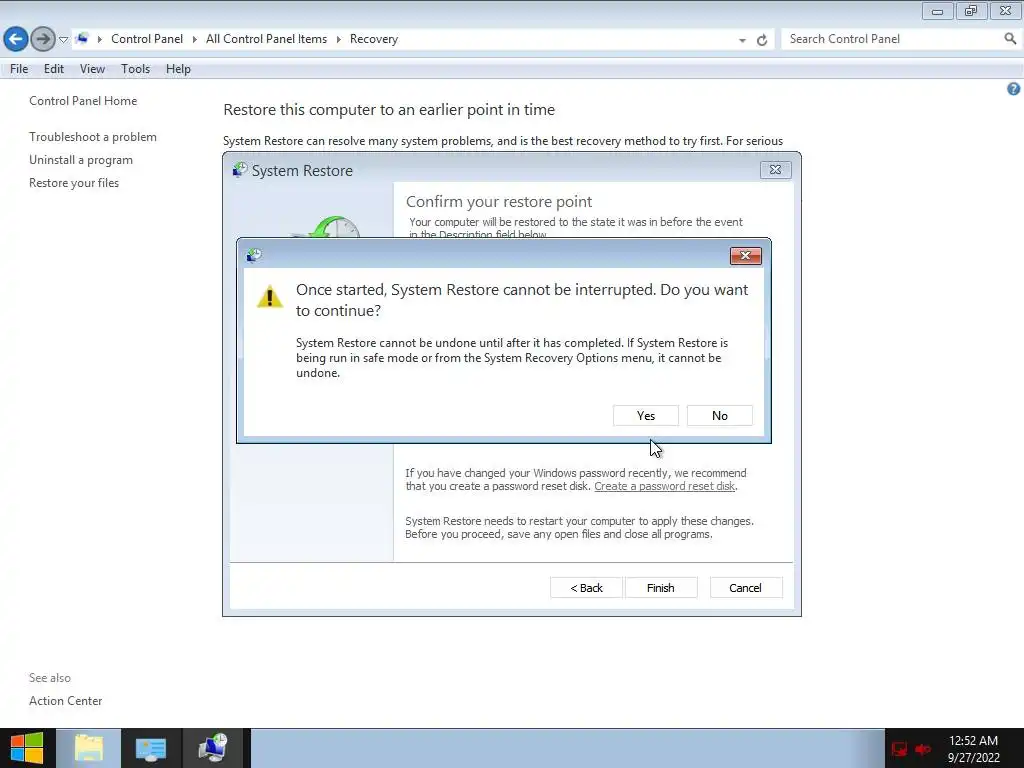Go to the previous step with Back button
The image size is (1024, 768).
(586, 588)
